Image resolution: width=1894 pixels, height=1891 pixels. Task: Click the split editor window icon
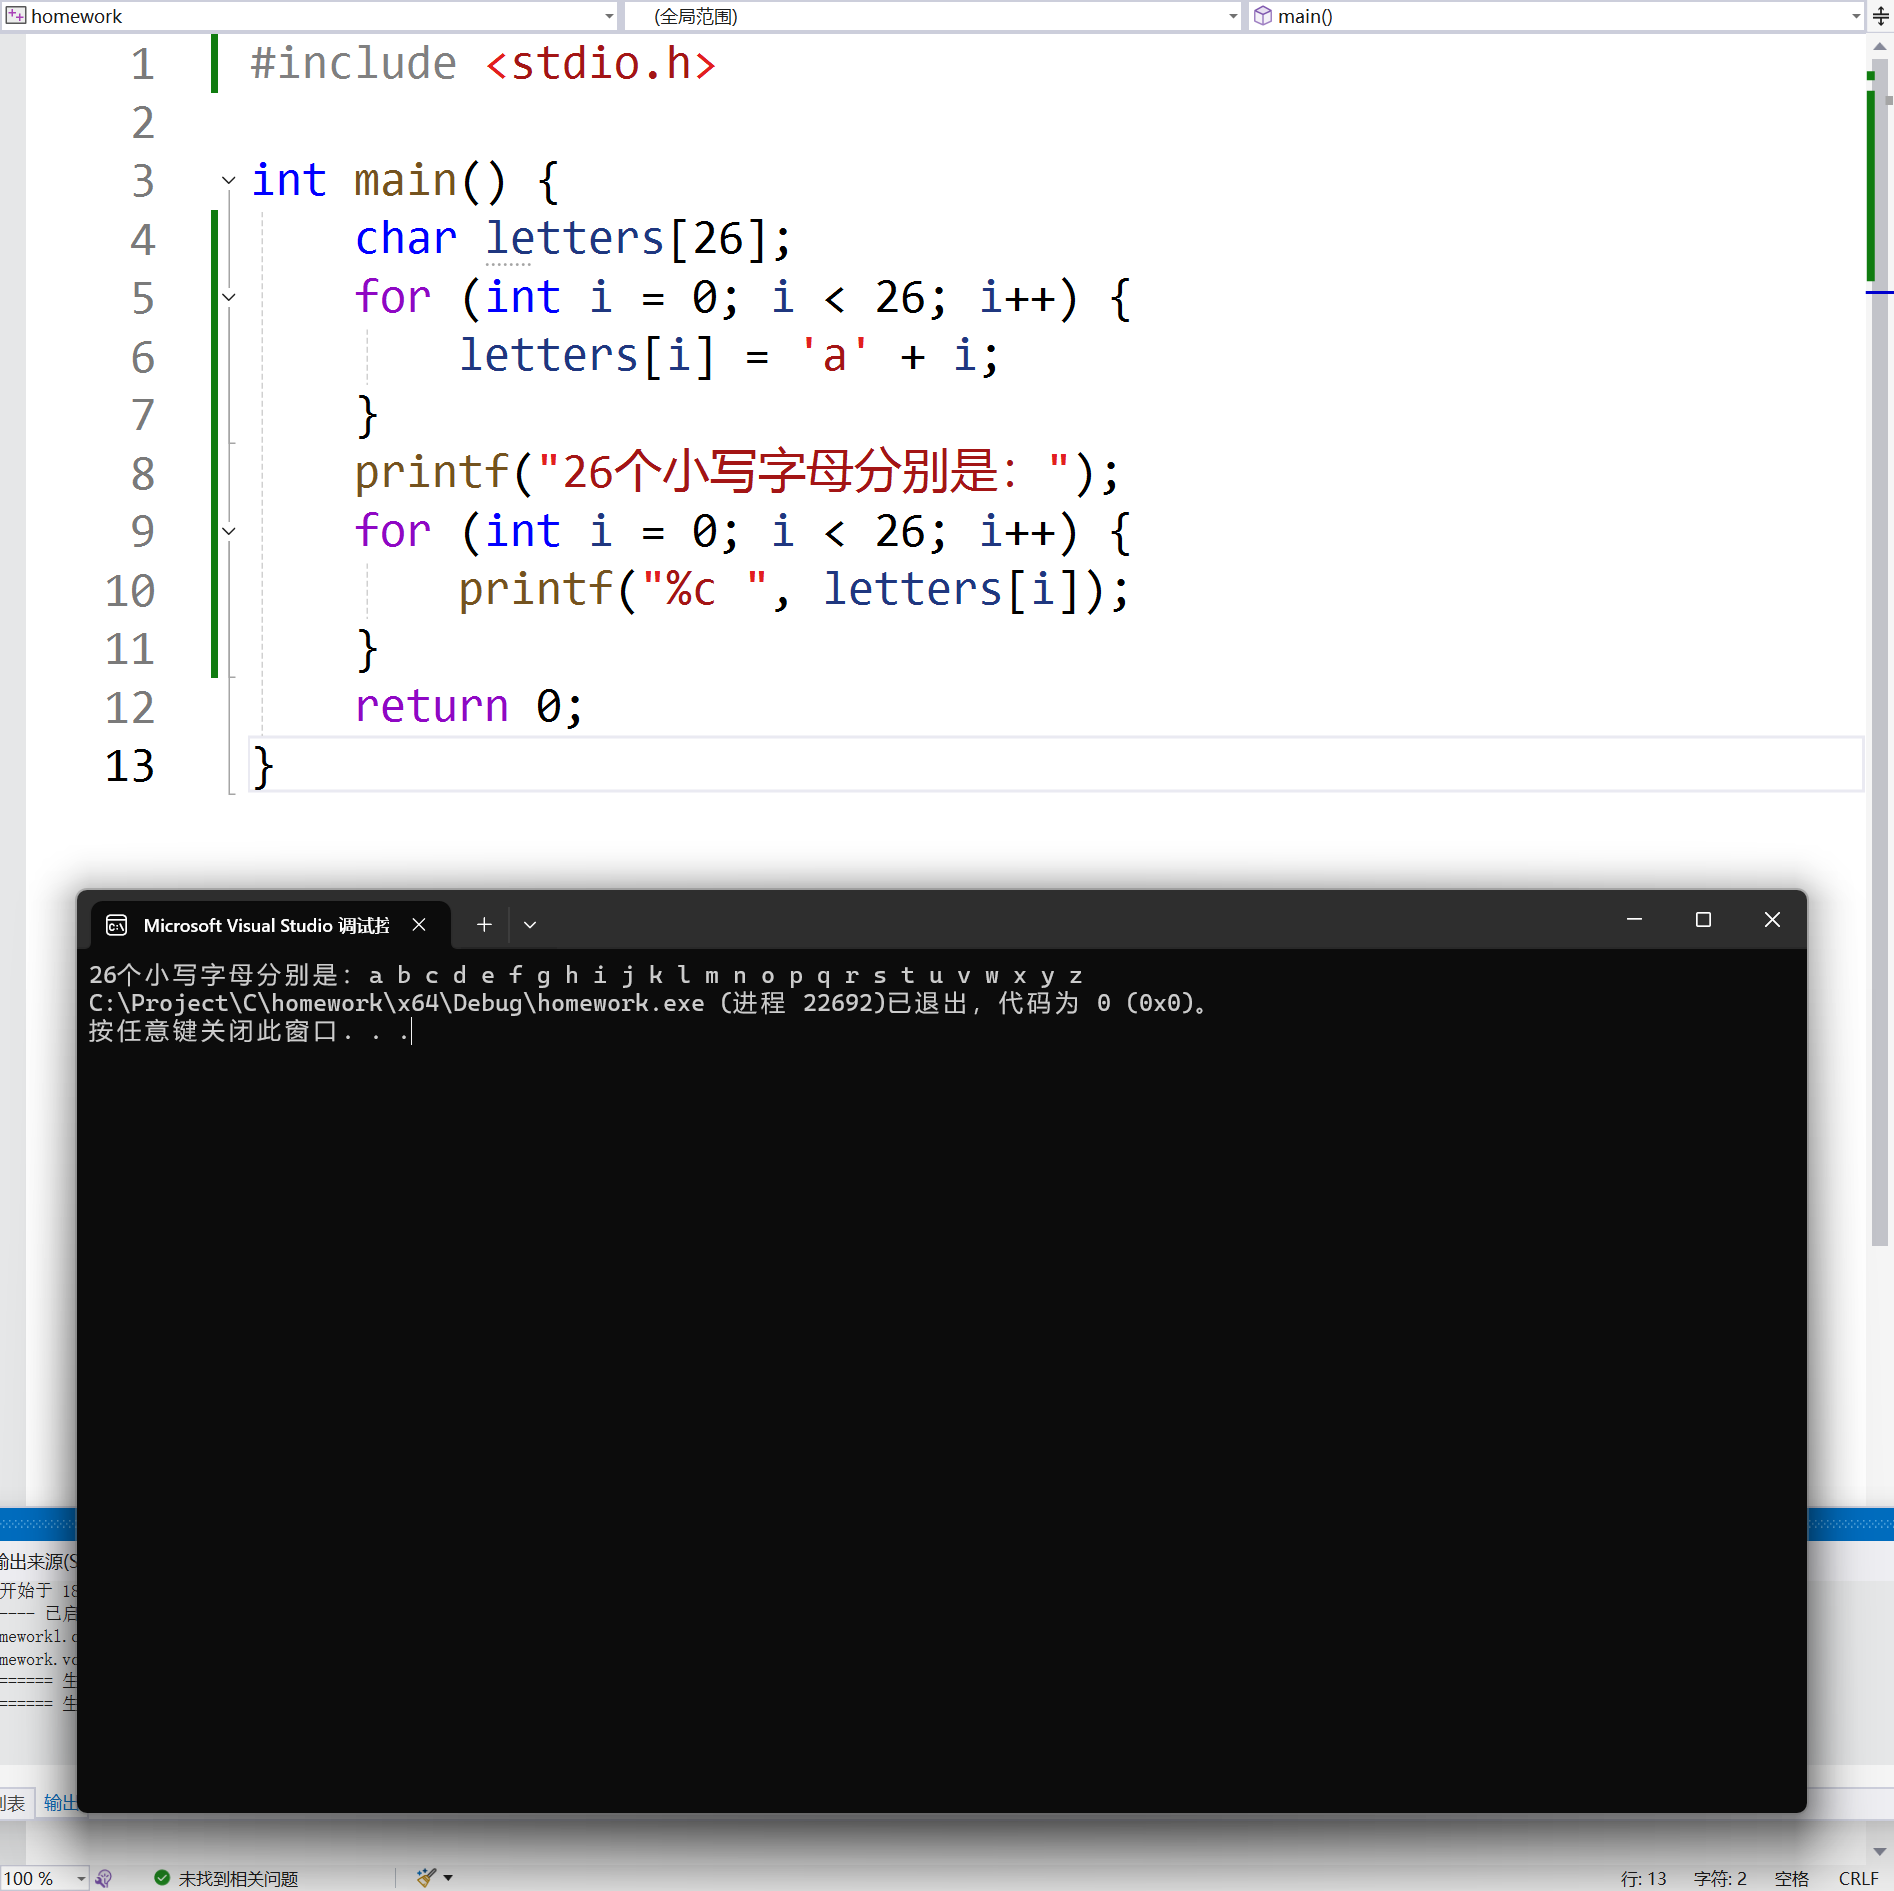point(1880,16)
